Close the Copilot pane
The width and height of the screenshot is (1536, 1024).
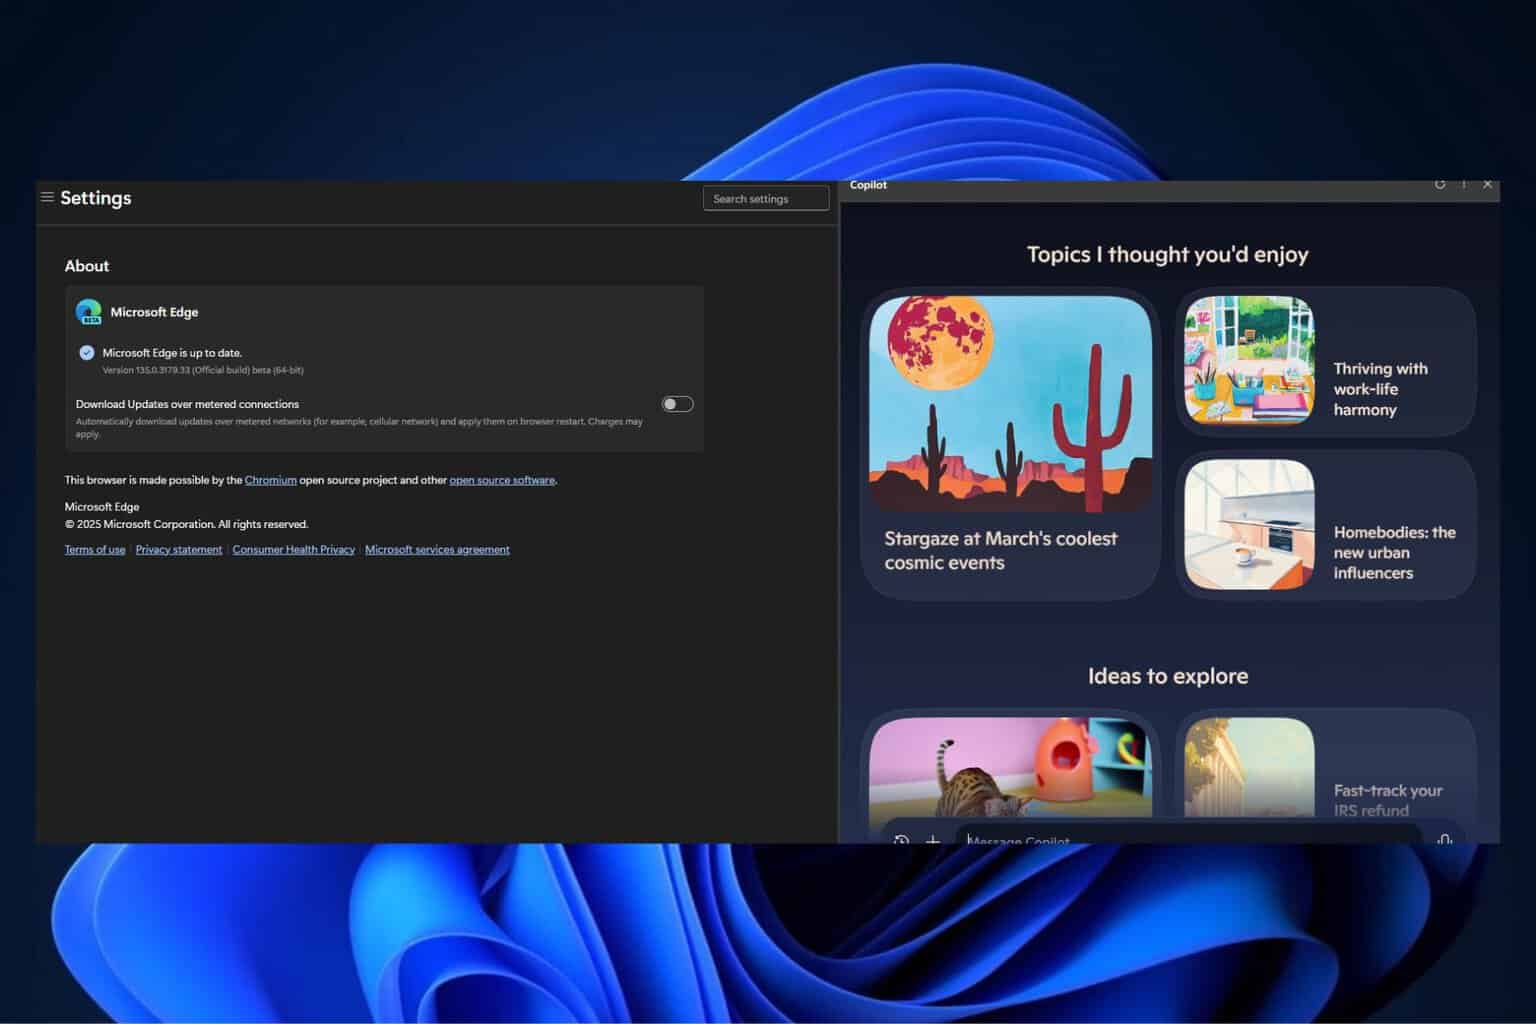point(1488,184)
